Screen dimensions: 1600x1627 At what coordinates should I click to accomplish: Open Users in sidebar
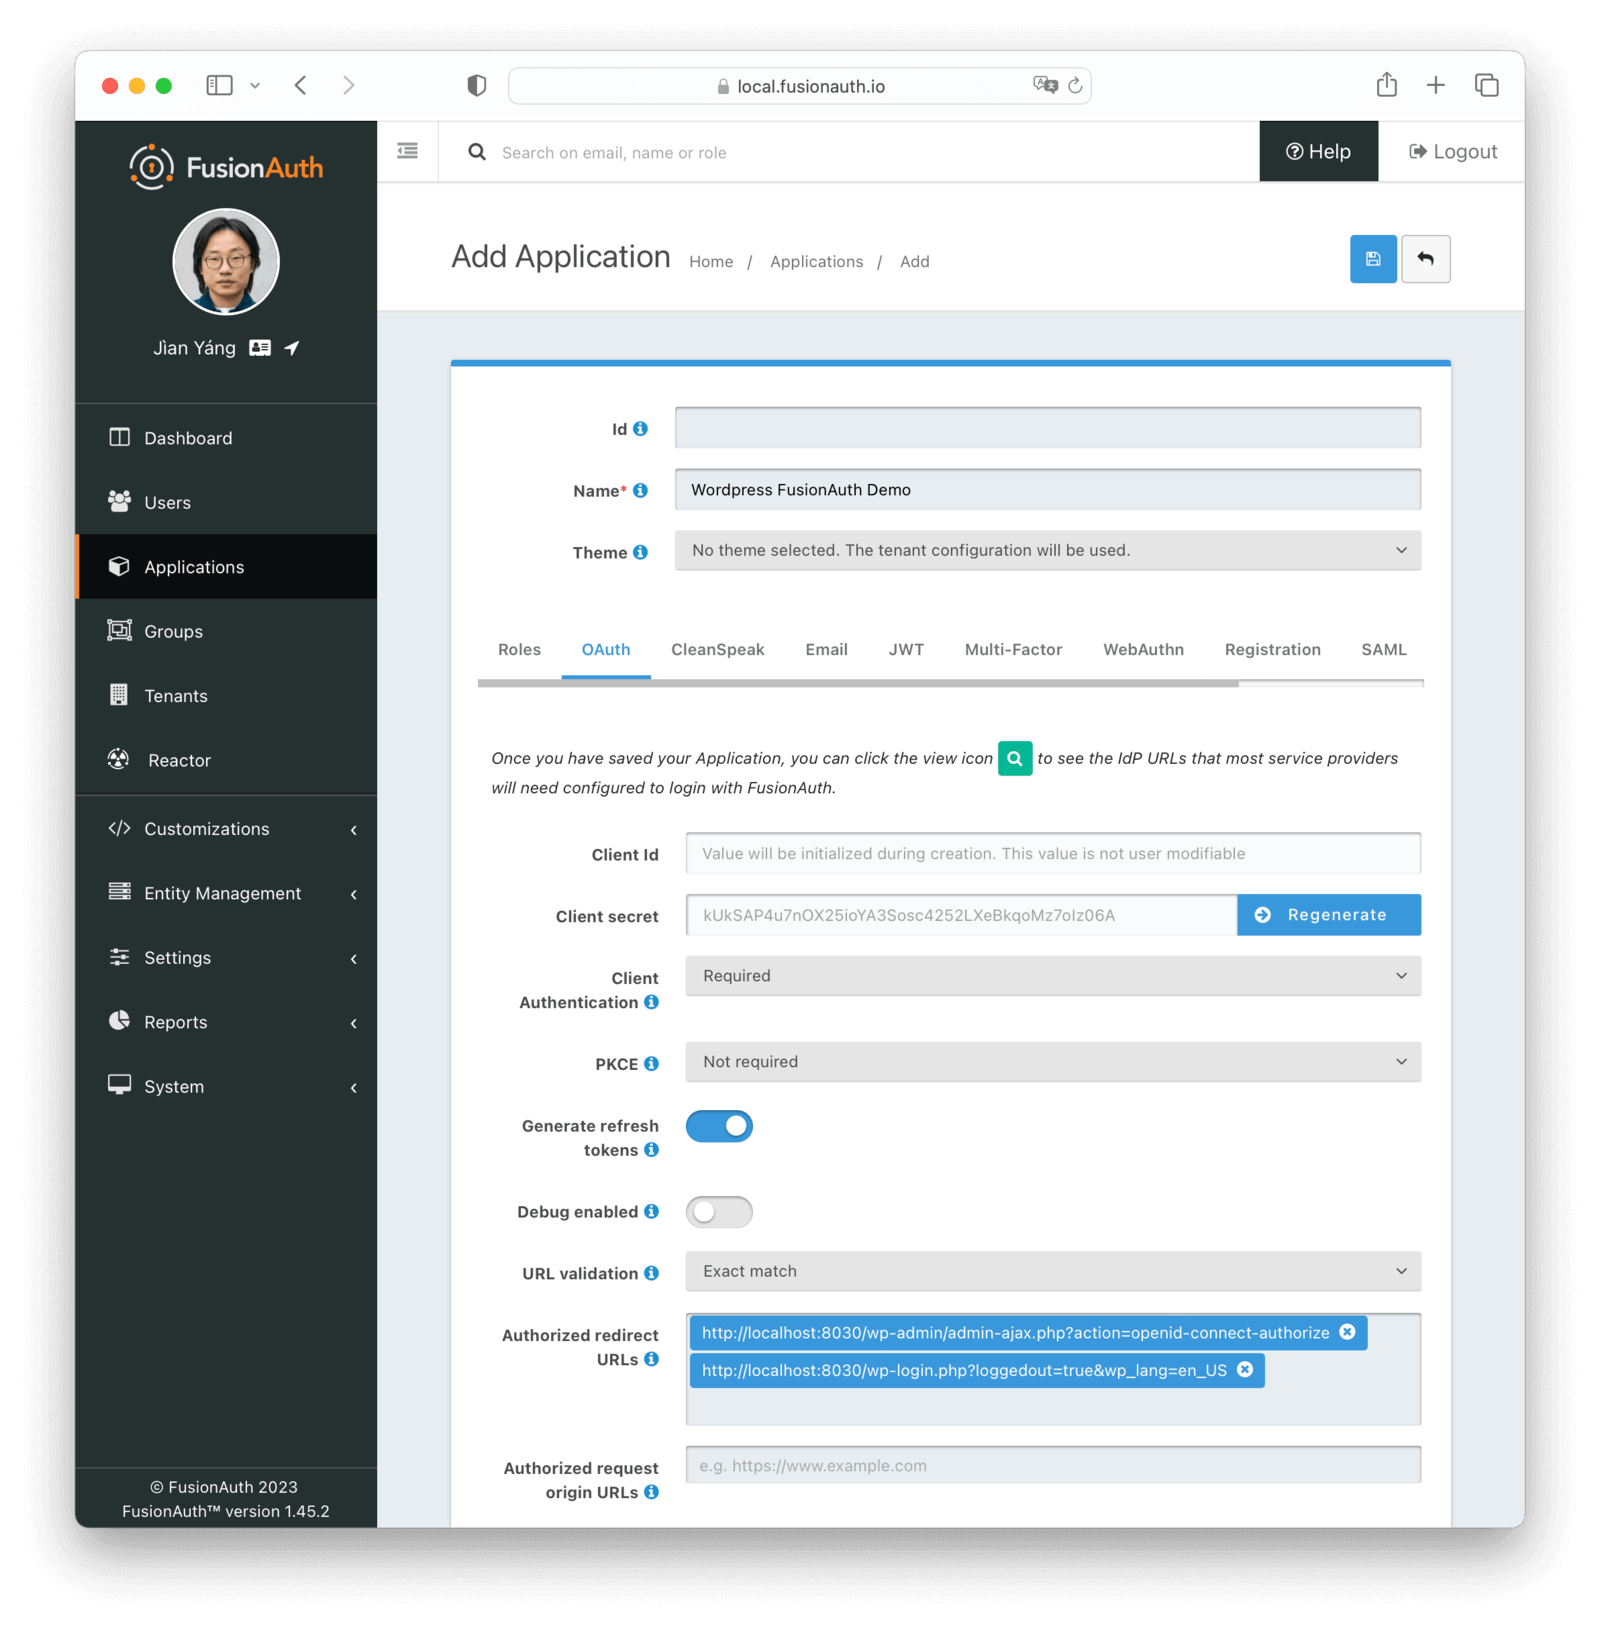pos(226,502)
